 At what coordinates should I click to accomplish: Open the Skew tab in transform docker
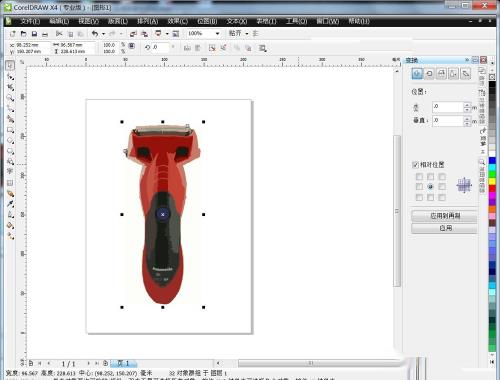(466, 74)
